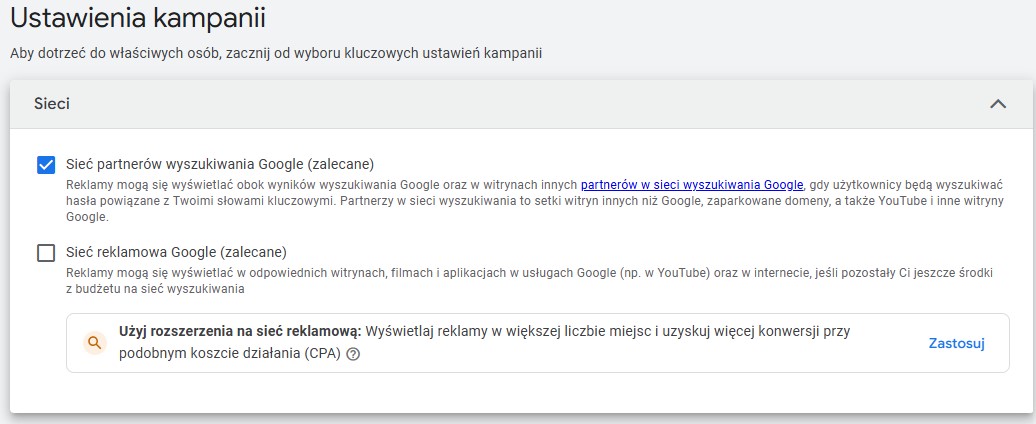This screenshot has width=1036, height=424.
Task: Click the Sieci section title
Action: pyautogui.click(x=52, y=104)
